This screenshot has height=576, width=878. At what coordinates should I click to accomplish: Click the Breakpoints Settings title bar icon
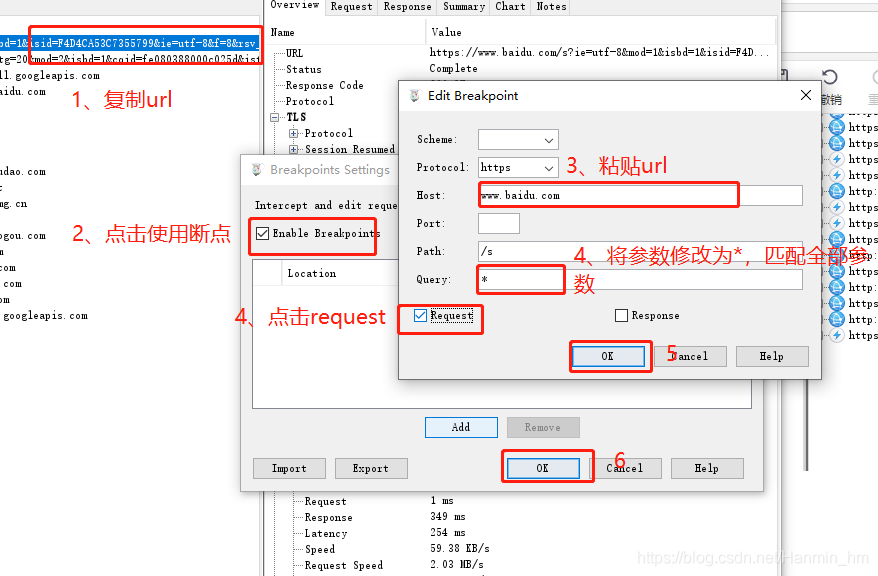(256, 170)
